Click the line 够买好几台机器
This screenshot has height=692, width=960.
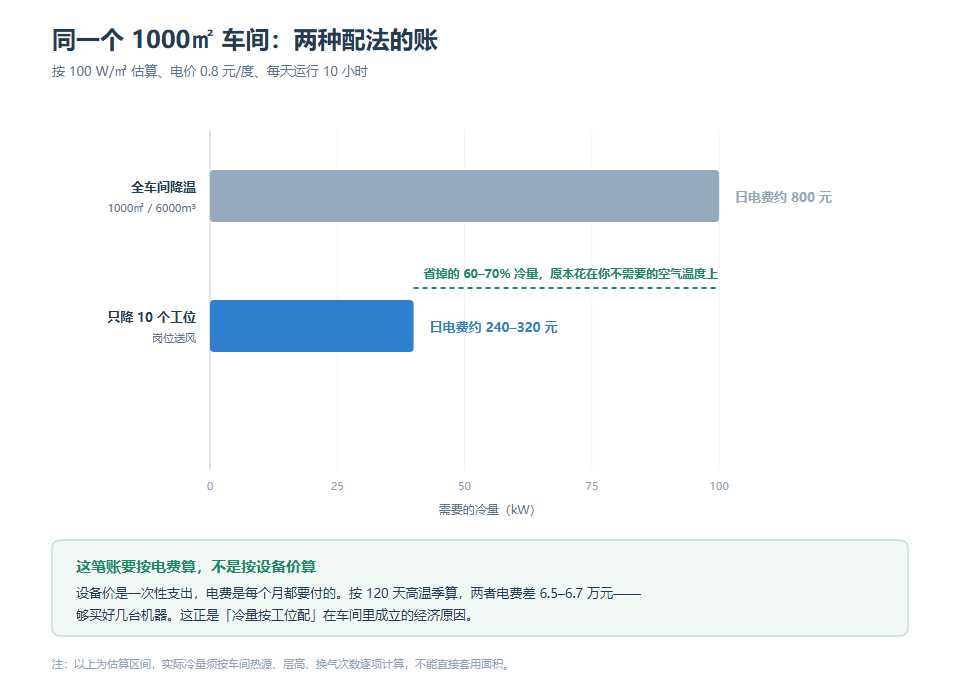276,615
